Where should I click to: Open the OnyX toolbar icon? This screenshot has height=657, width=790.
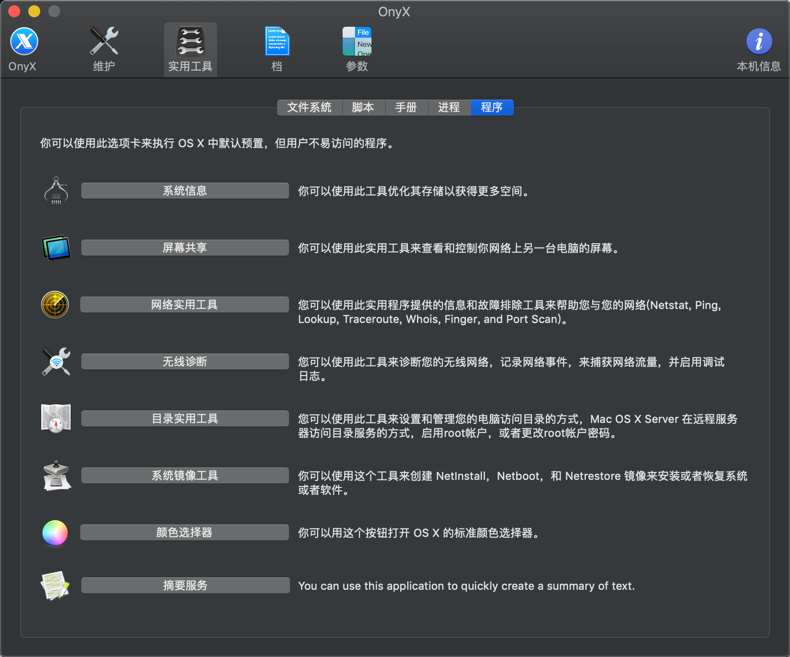23,49
